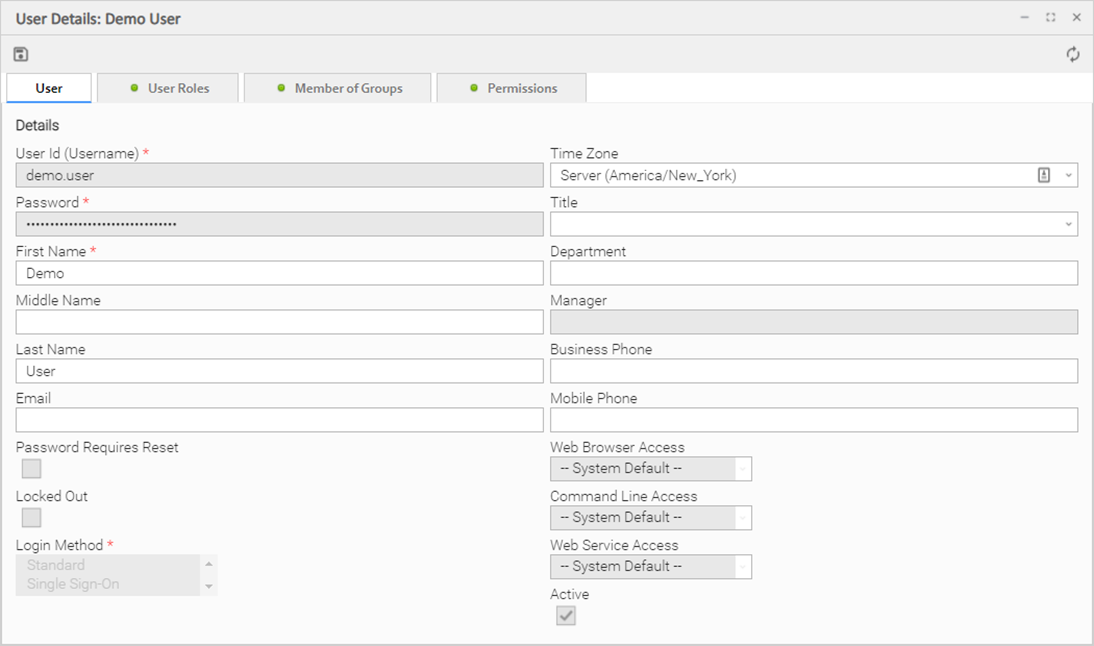Select Single Sign-On login method

point(73,584)
